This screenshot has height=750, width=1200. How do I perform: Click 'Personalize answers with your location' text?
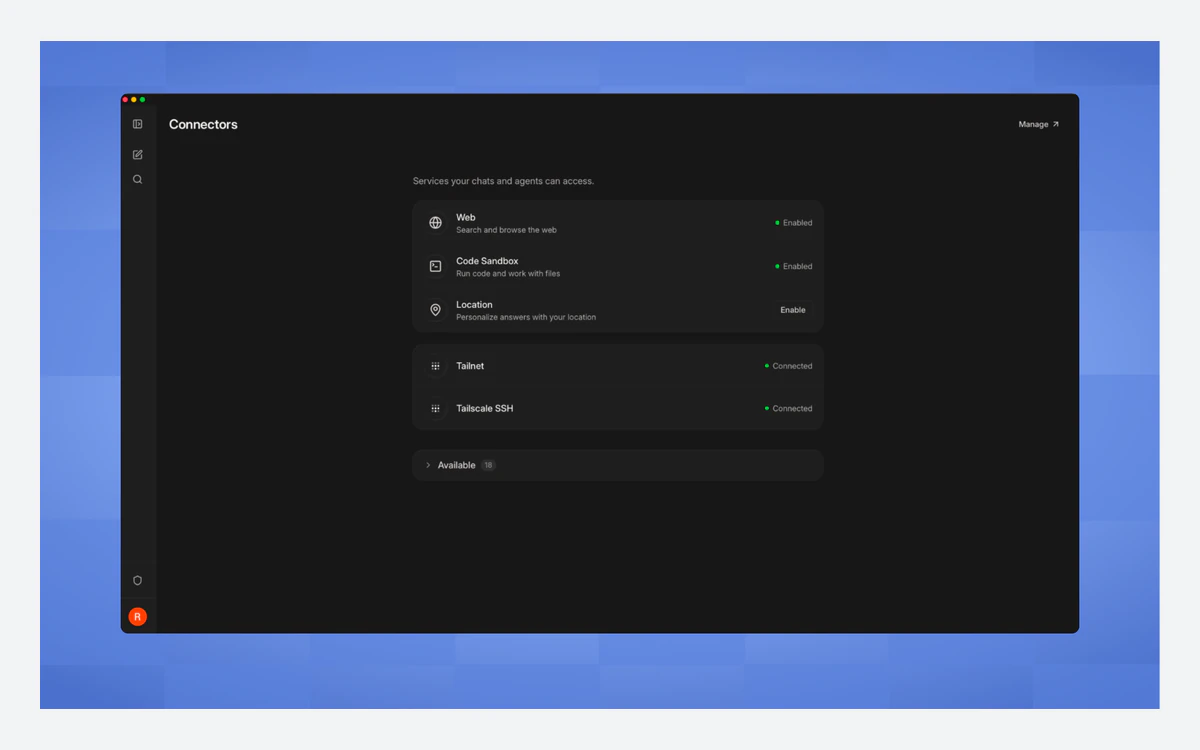click(x=526, y=318)
